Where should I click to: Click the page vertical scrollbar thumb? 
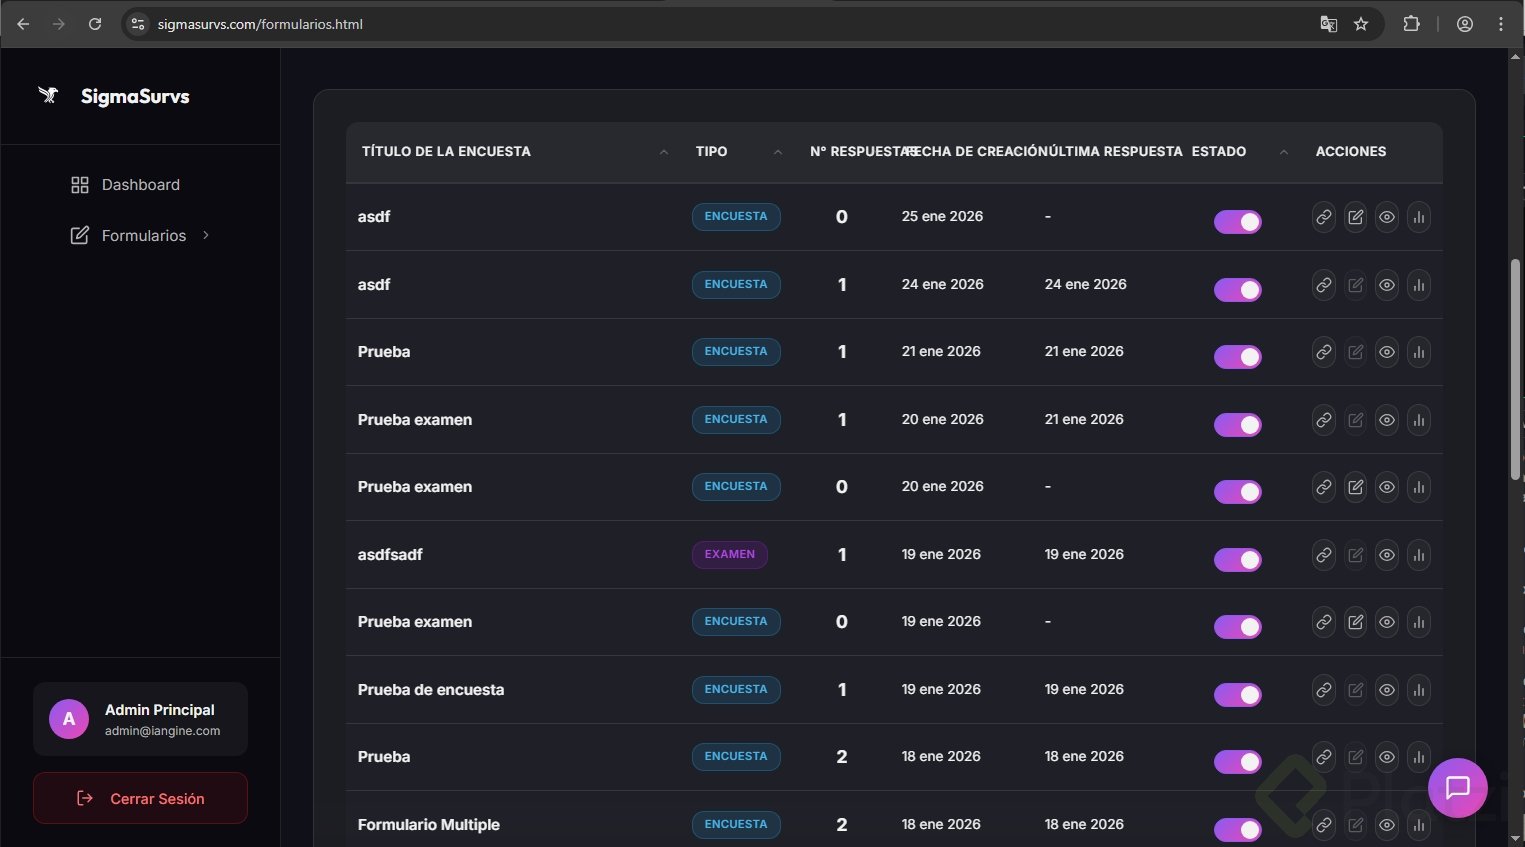click(1515, 370)
